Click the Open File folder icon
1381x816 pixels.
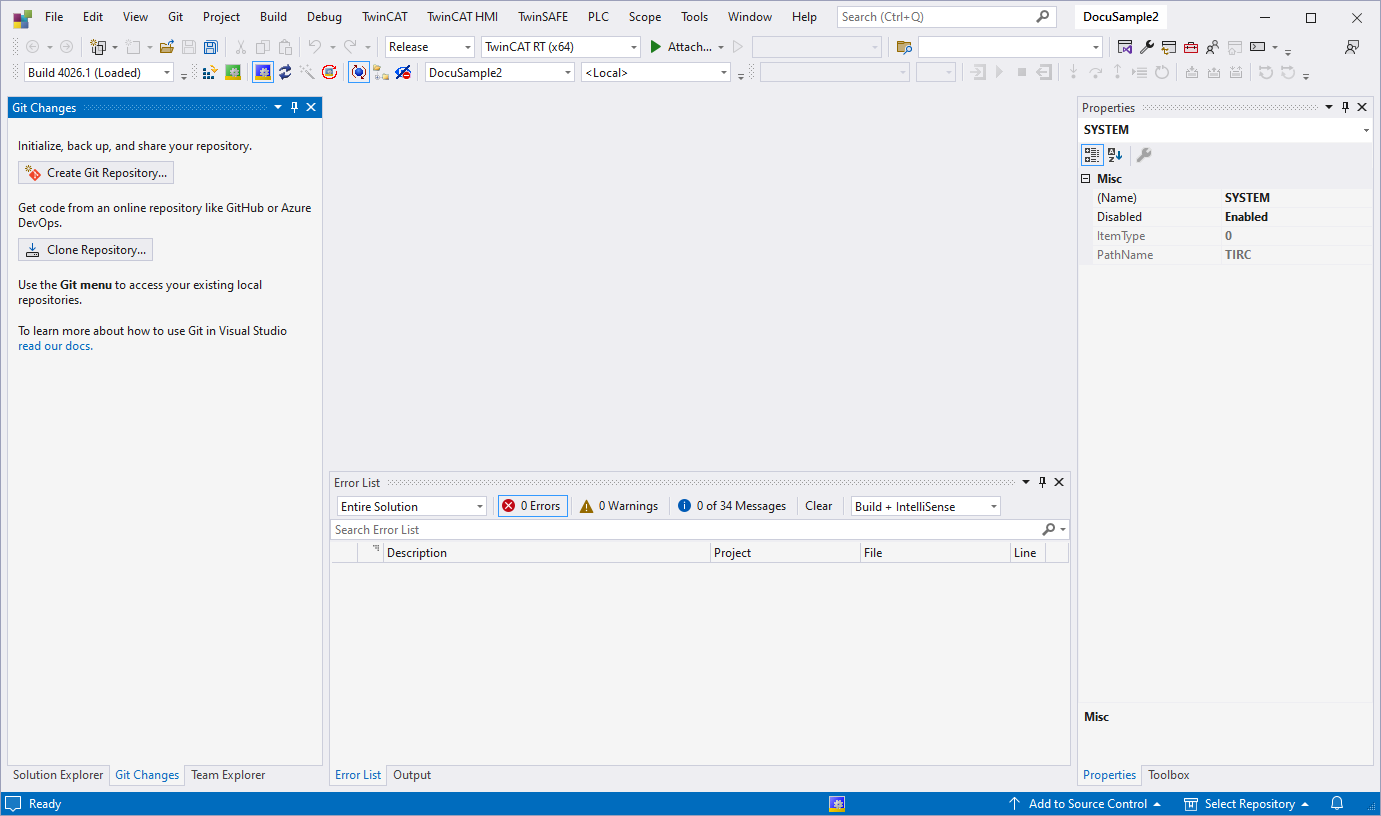167,47
